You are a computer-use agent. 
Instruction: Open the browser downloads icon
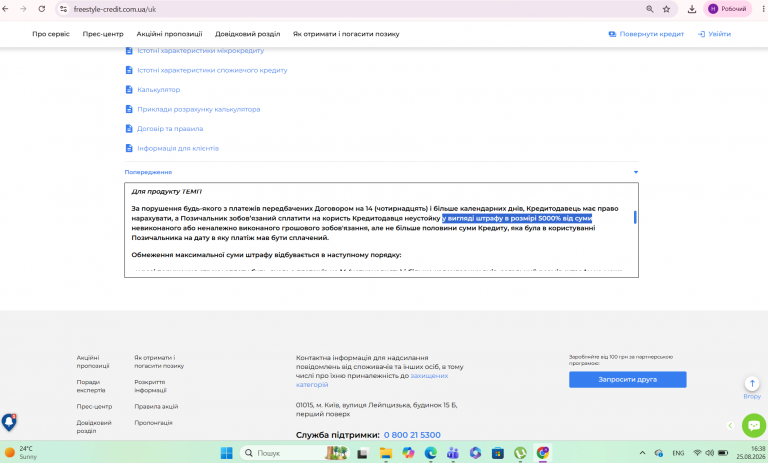point(692,9)
